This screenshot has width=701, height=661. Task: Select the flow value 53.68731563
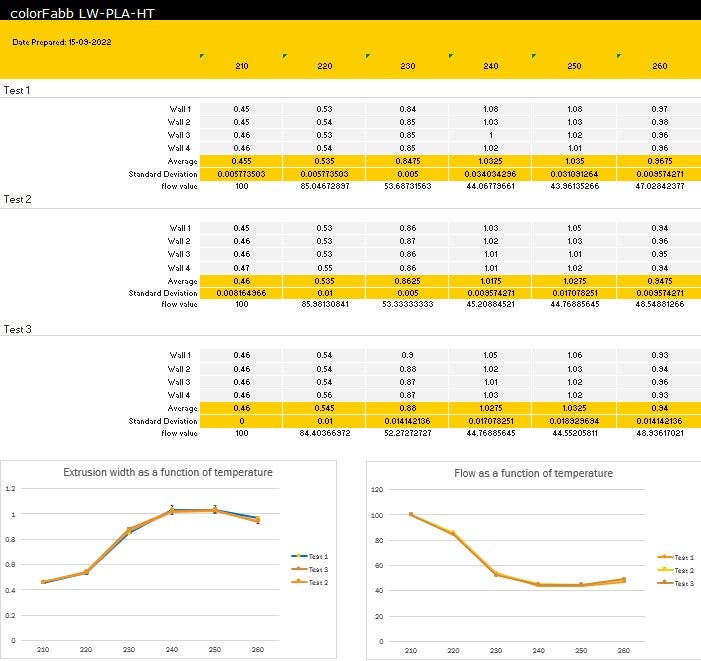(x=407, y=186)
